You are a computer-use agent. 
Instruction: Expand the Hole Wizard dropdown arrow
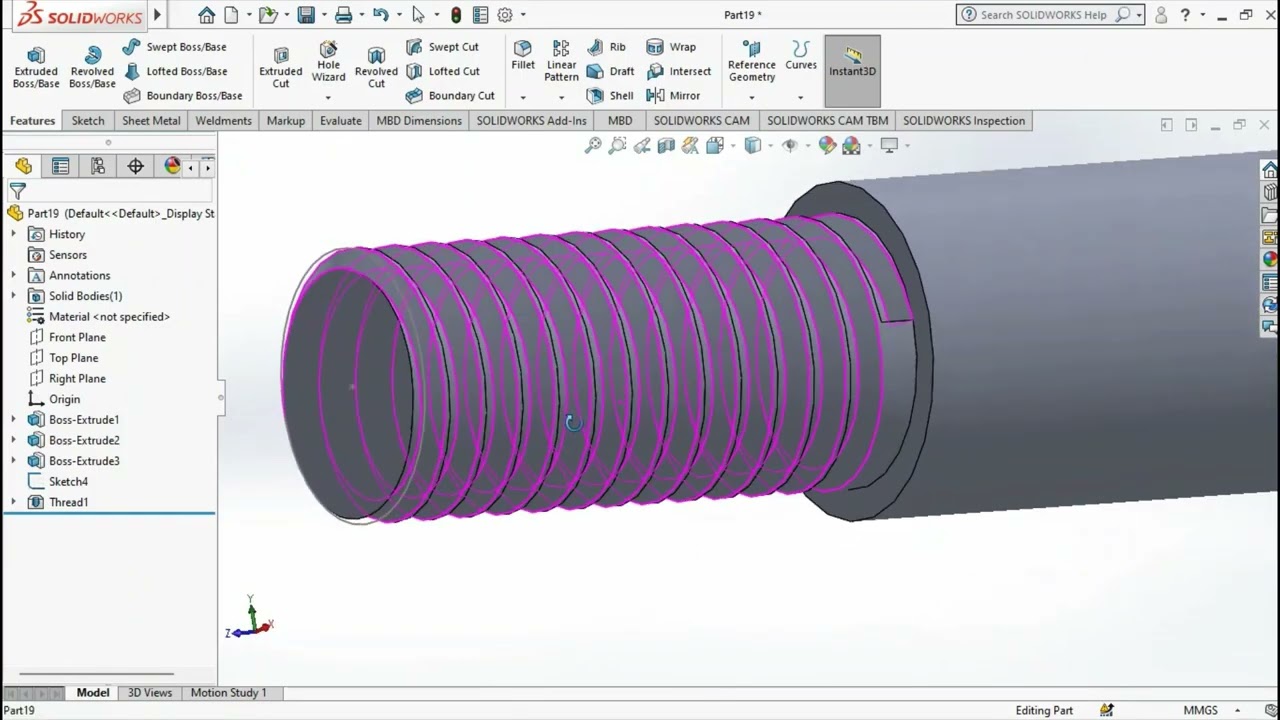click(x=328, y=97)
